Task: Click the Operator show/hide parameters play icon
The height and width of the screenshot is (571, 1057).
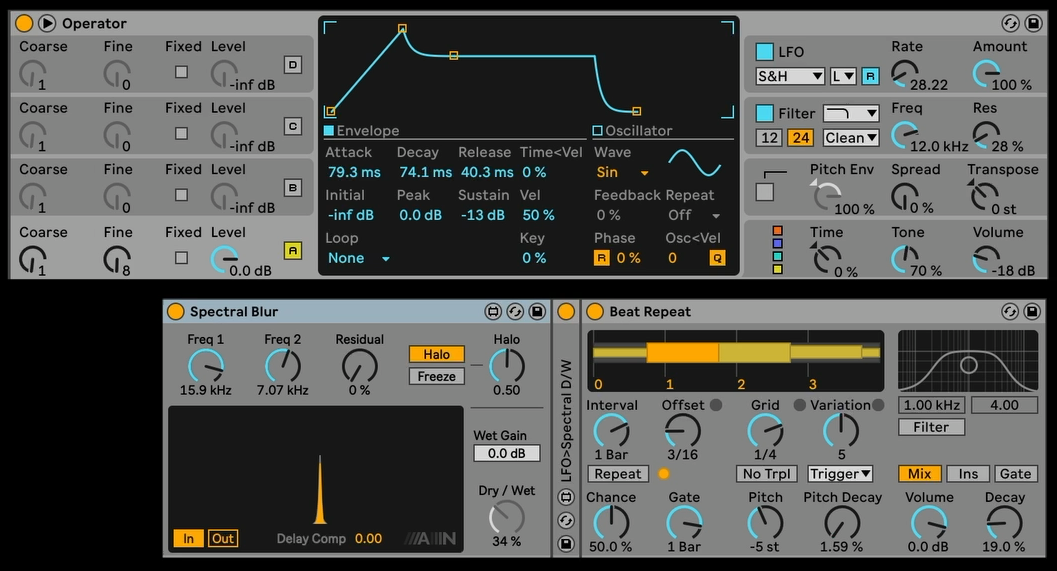Action: click(x=46, y=23)
